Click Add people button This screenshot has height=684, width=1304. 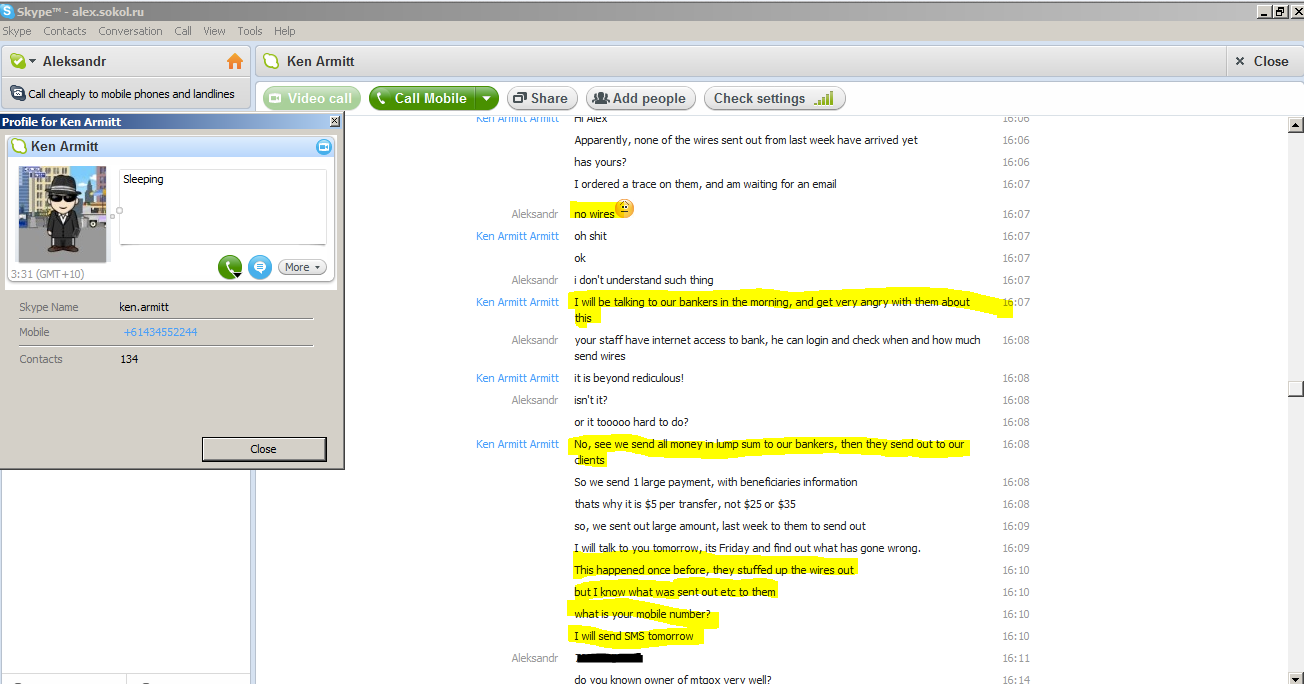640,98
